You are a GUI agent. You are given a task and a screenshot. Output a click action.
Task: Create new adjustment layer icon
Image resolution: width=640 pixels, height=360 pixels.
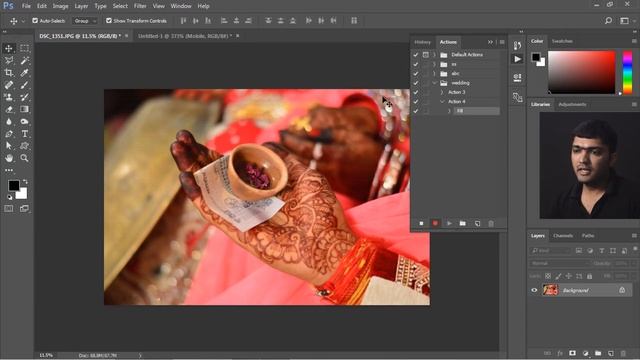pos(585,353)
